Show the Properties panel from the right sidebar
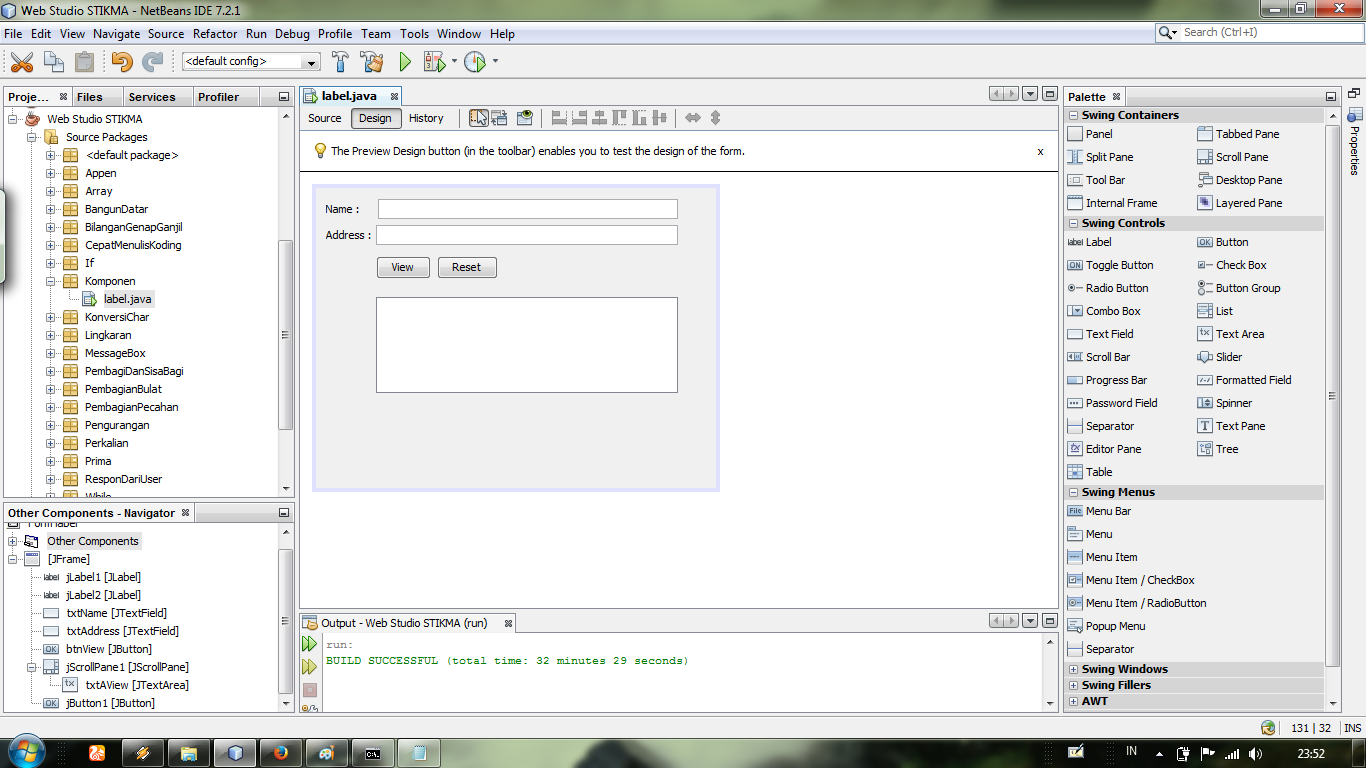 (x=1357, y=148)
